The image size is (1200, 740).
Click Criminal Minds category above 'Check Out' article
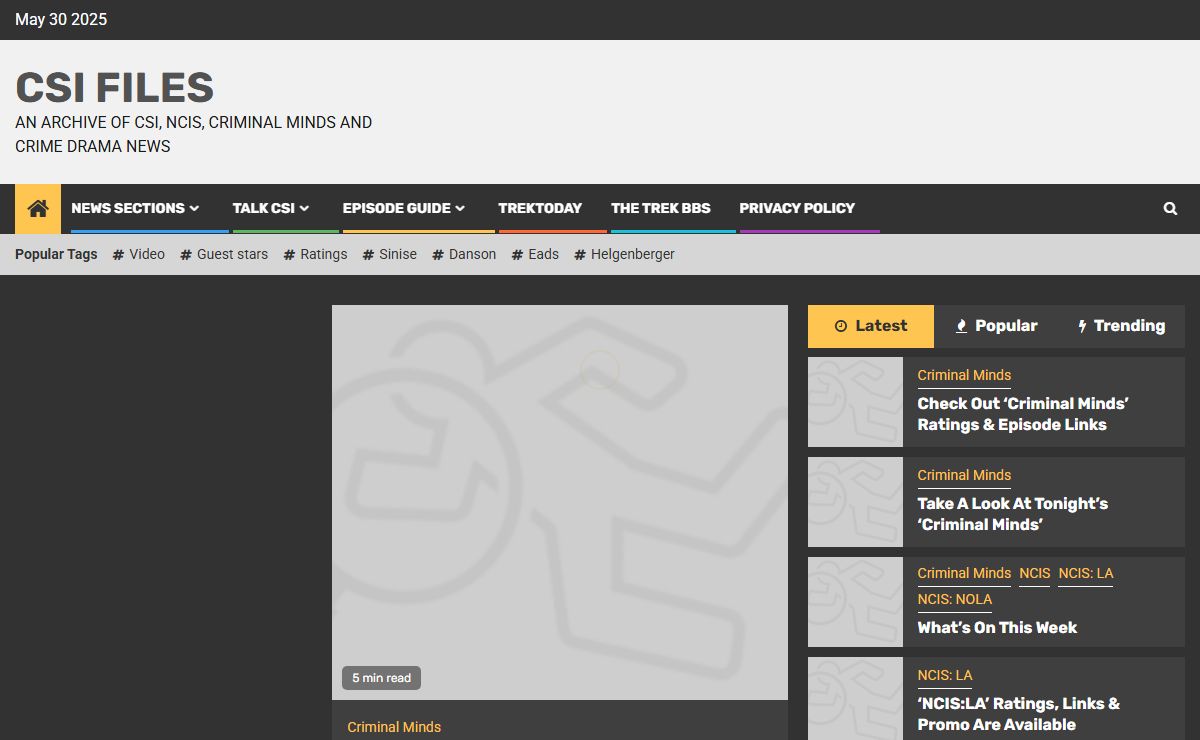point(964,375)
